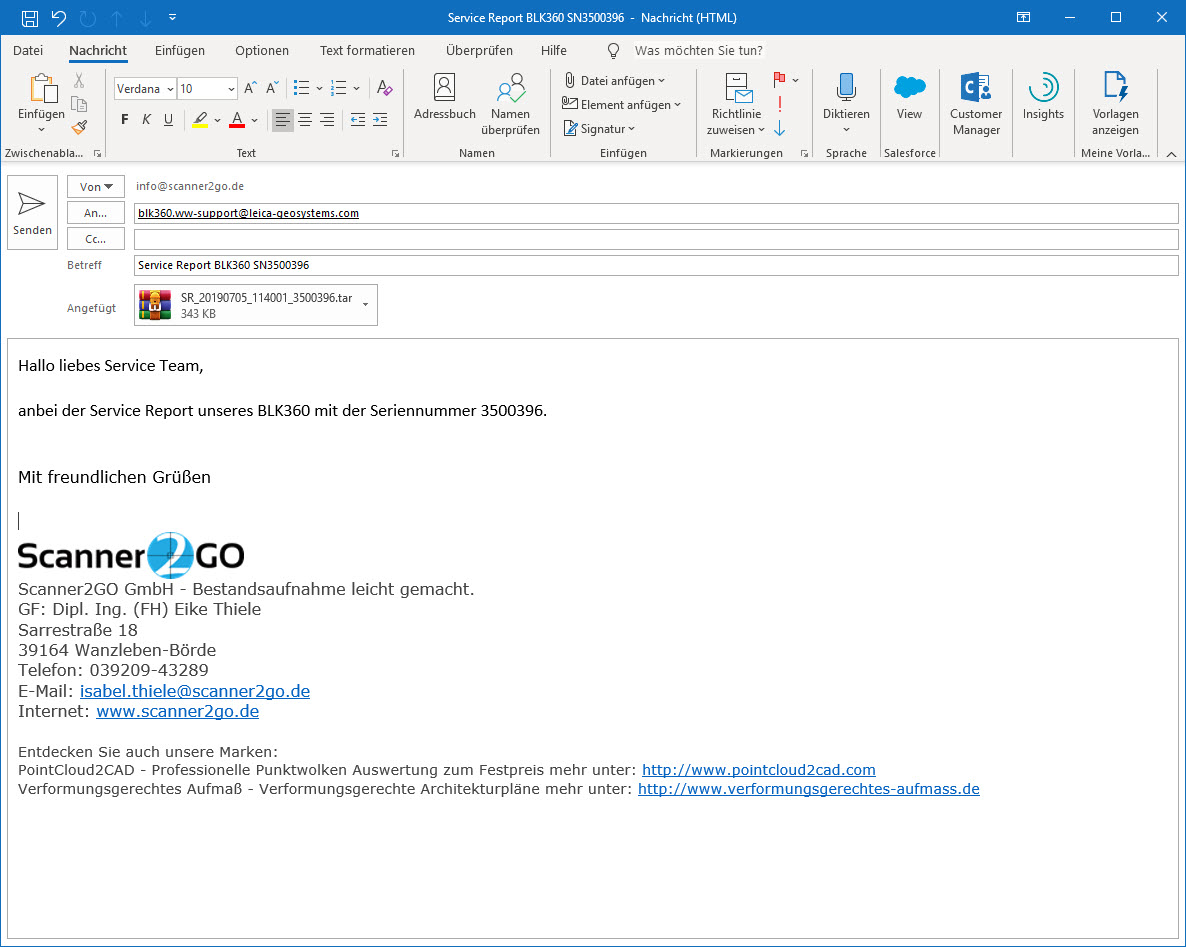The width and height of the screenshot is (1186, 947).
Task: Toggle italic formatting (K)
Action: pyautogui.click(x=147, y=120)
